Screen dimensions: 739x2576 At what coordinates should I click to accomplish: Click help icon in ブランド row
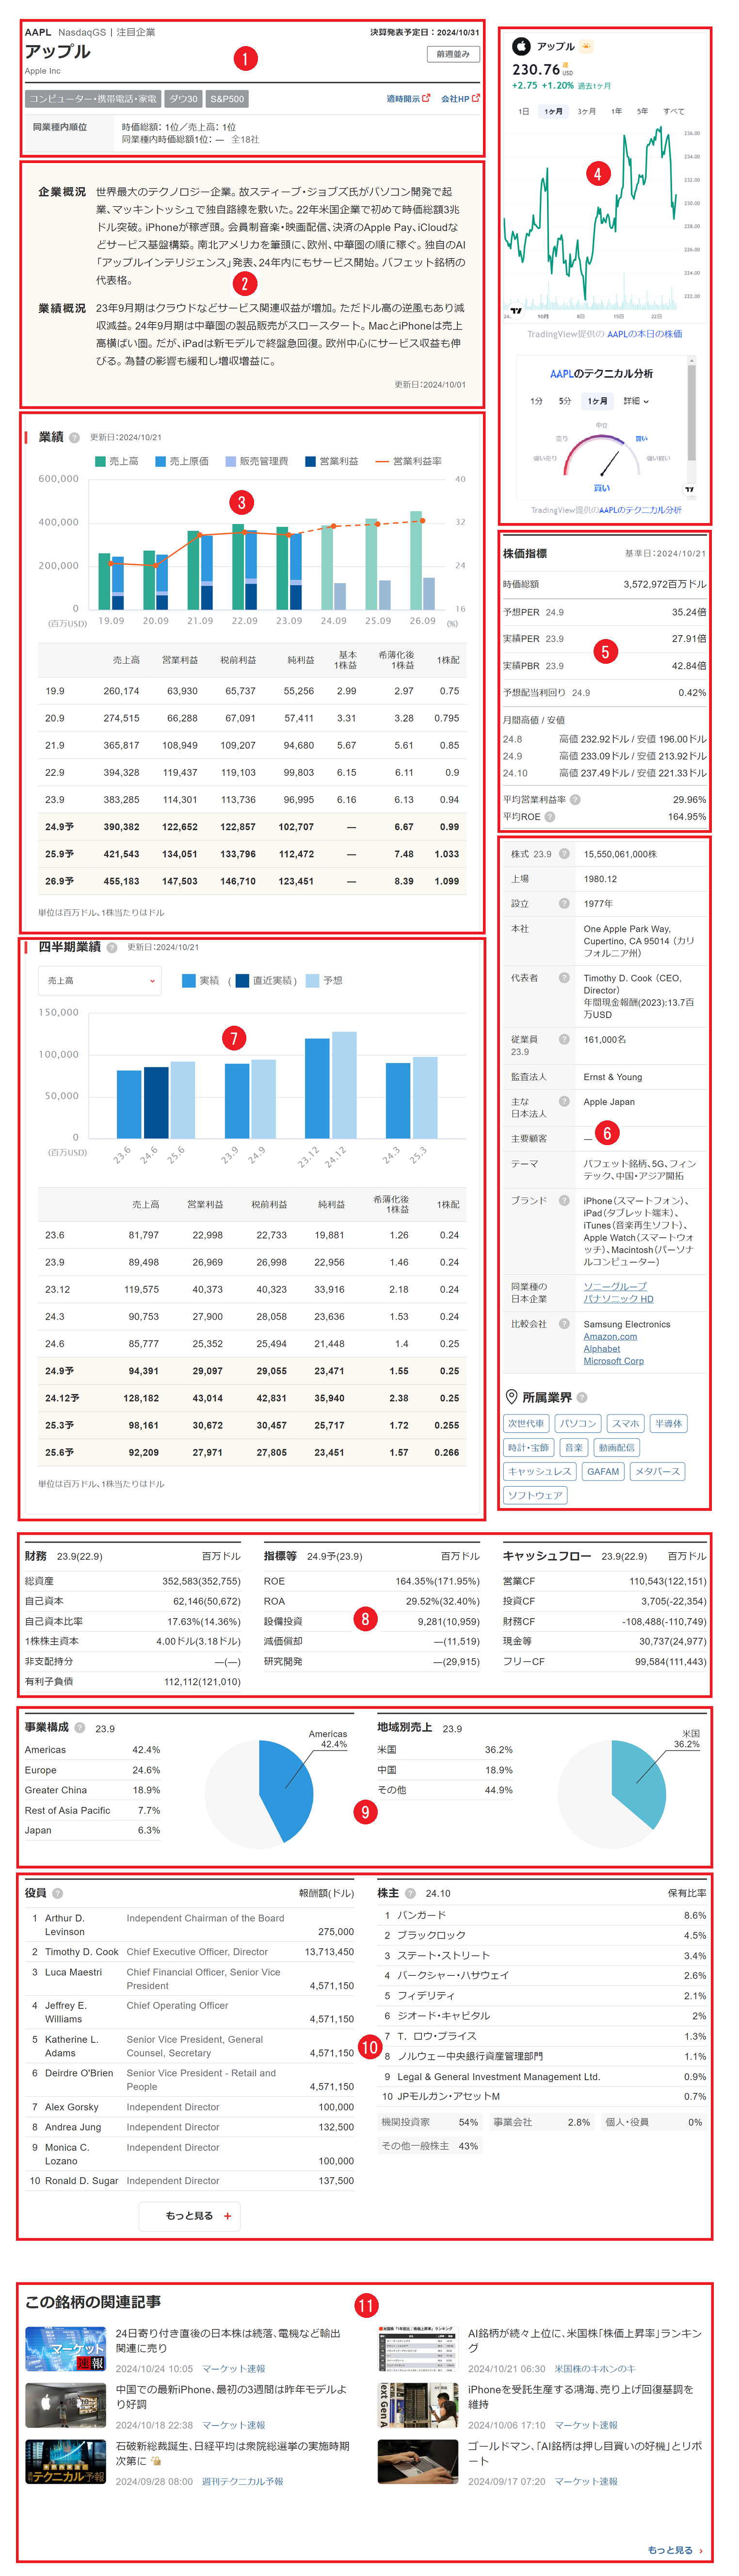[564, 1200]
